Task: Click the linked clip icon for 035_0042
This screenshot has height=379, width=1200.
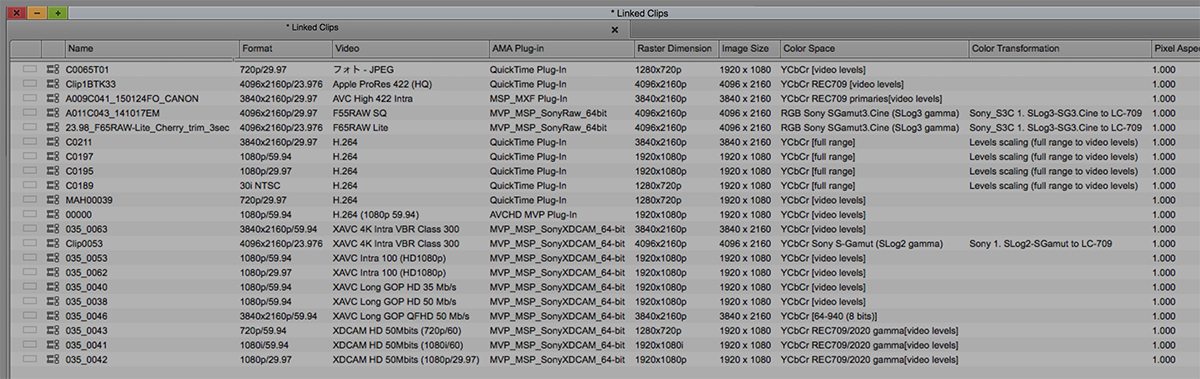Action: (52, 359)
